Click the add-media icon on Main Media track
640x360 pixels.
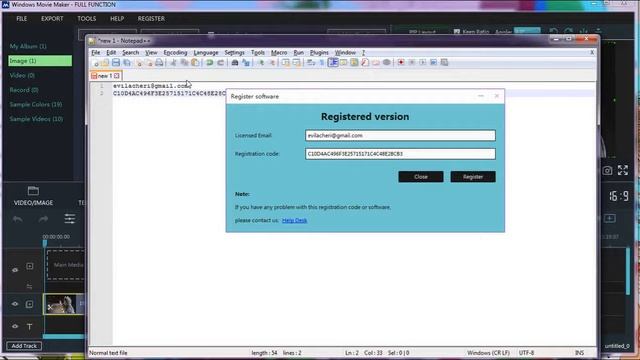coord(29,266)
